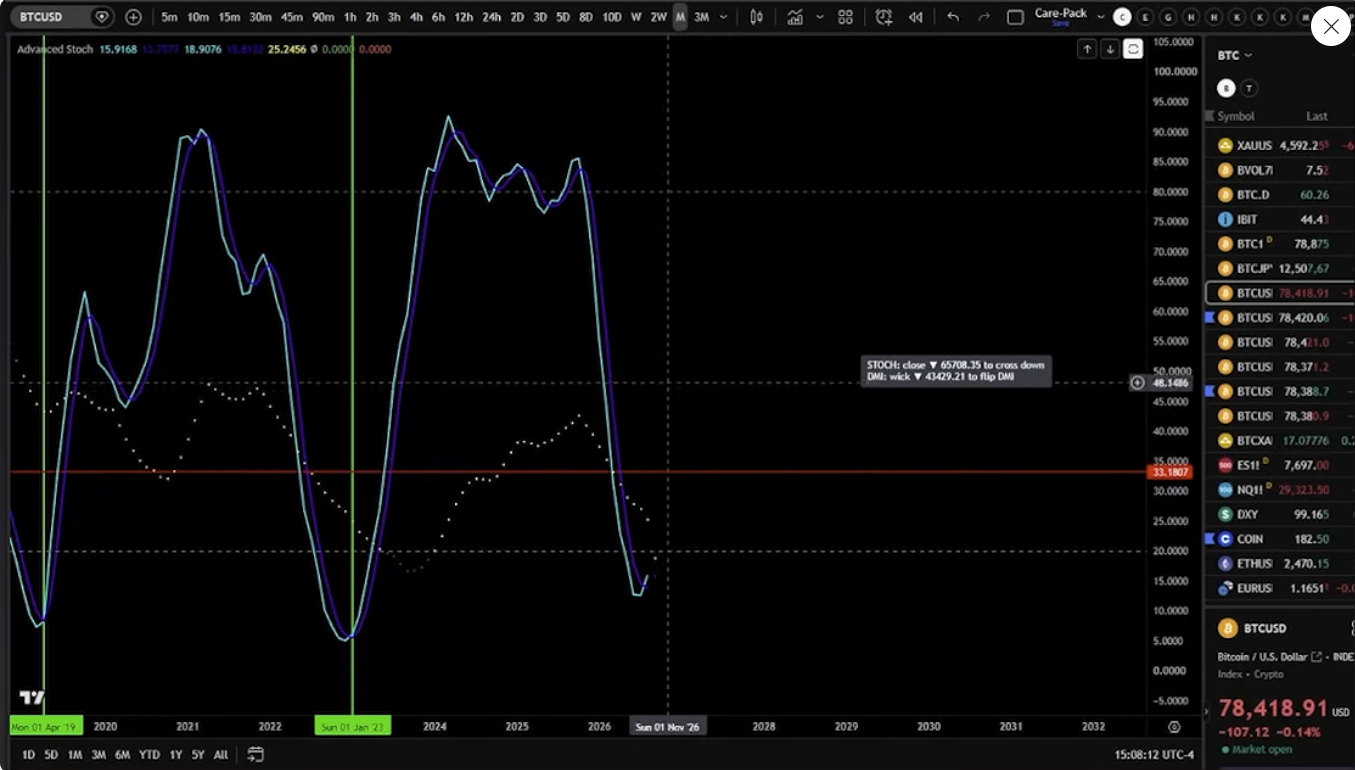
Task: Save the Care-Pack layout
Action: pos(1061,23)
